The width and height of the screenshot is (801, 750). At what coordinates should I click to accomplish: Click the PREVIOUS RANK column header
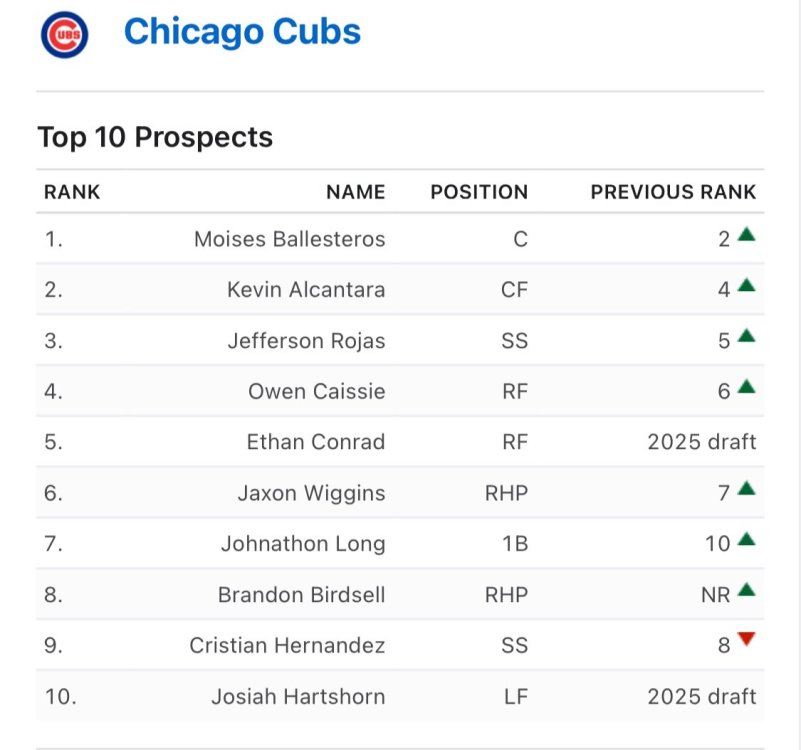click(673, 192)
